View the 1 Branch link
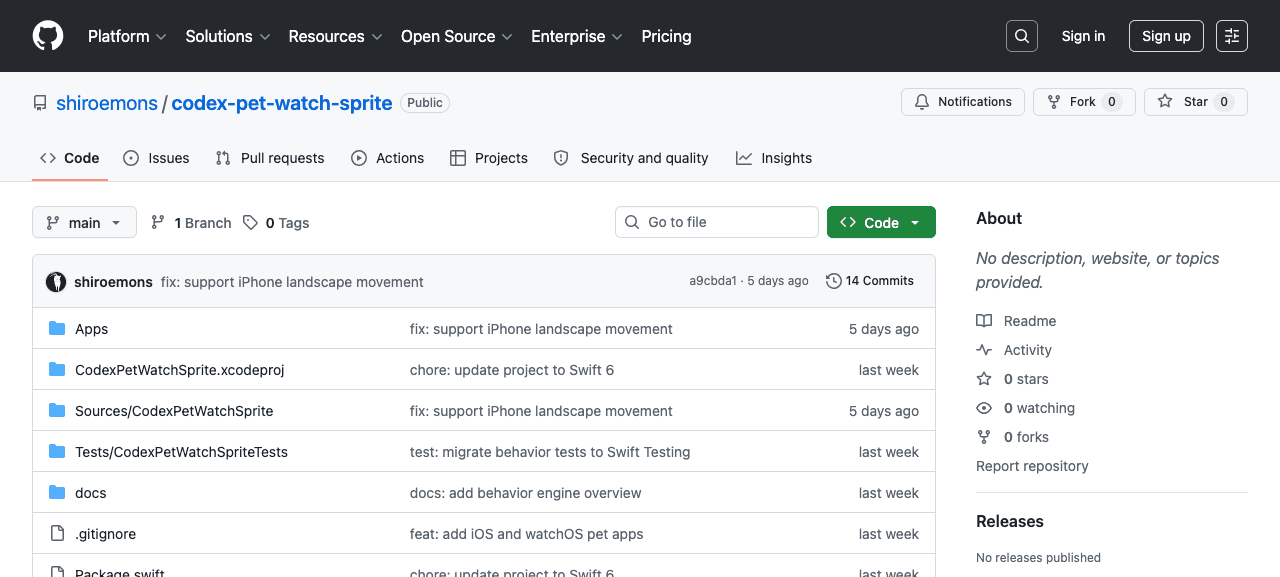Screen dimensions: 1280x577 click(191, 223)
